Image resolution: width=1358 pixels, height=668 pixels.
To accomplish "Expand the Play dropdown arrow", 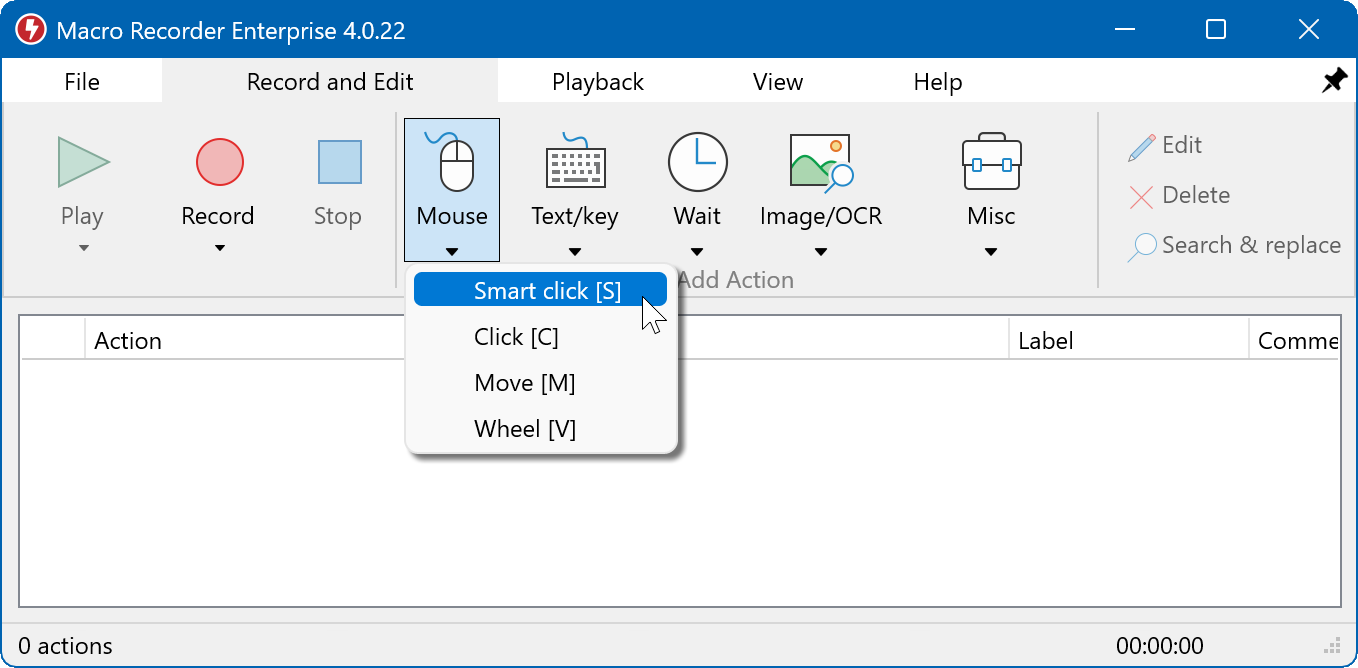I will 82,247.
